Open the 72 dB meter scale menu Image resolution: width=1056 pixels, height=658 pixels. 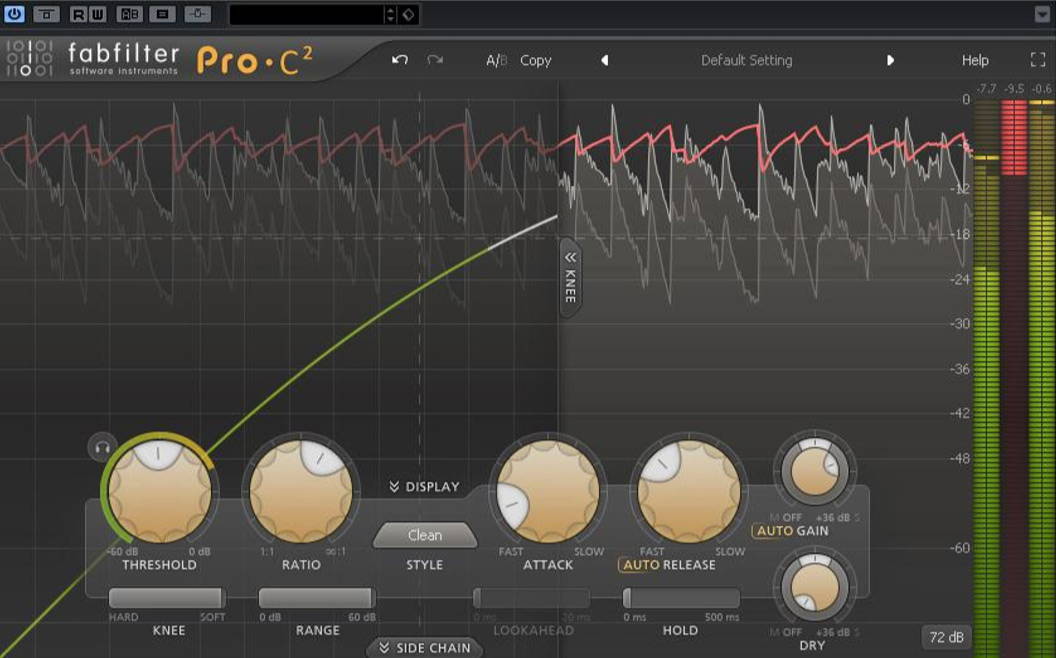(946, 637)
